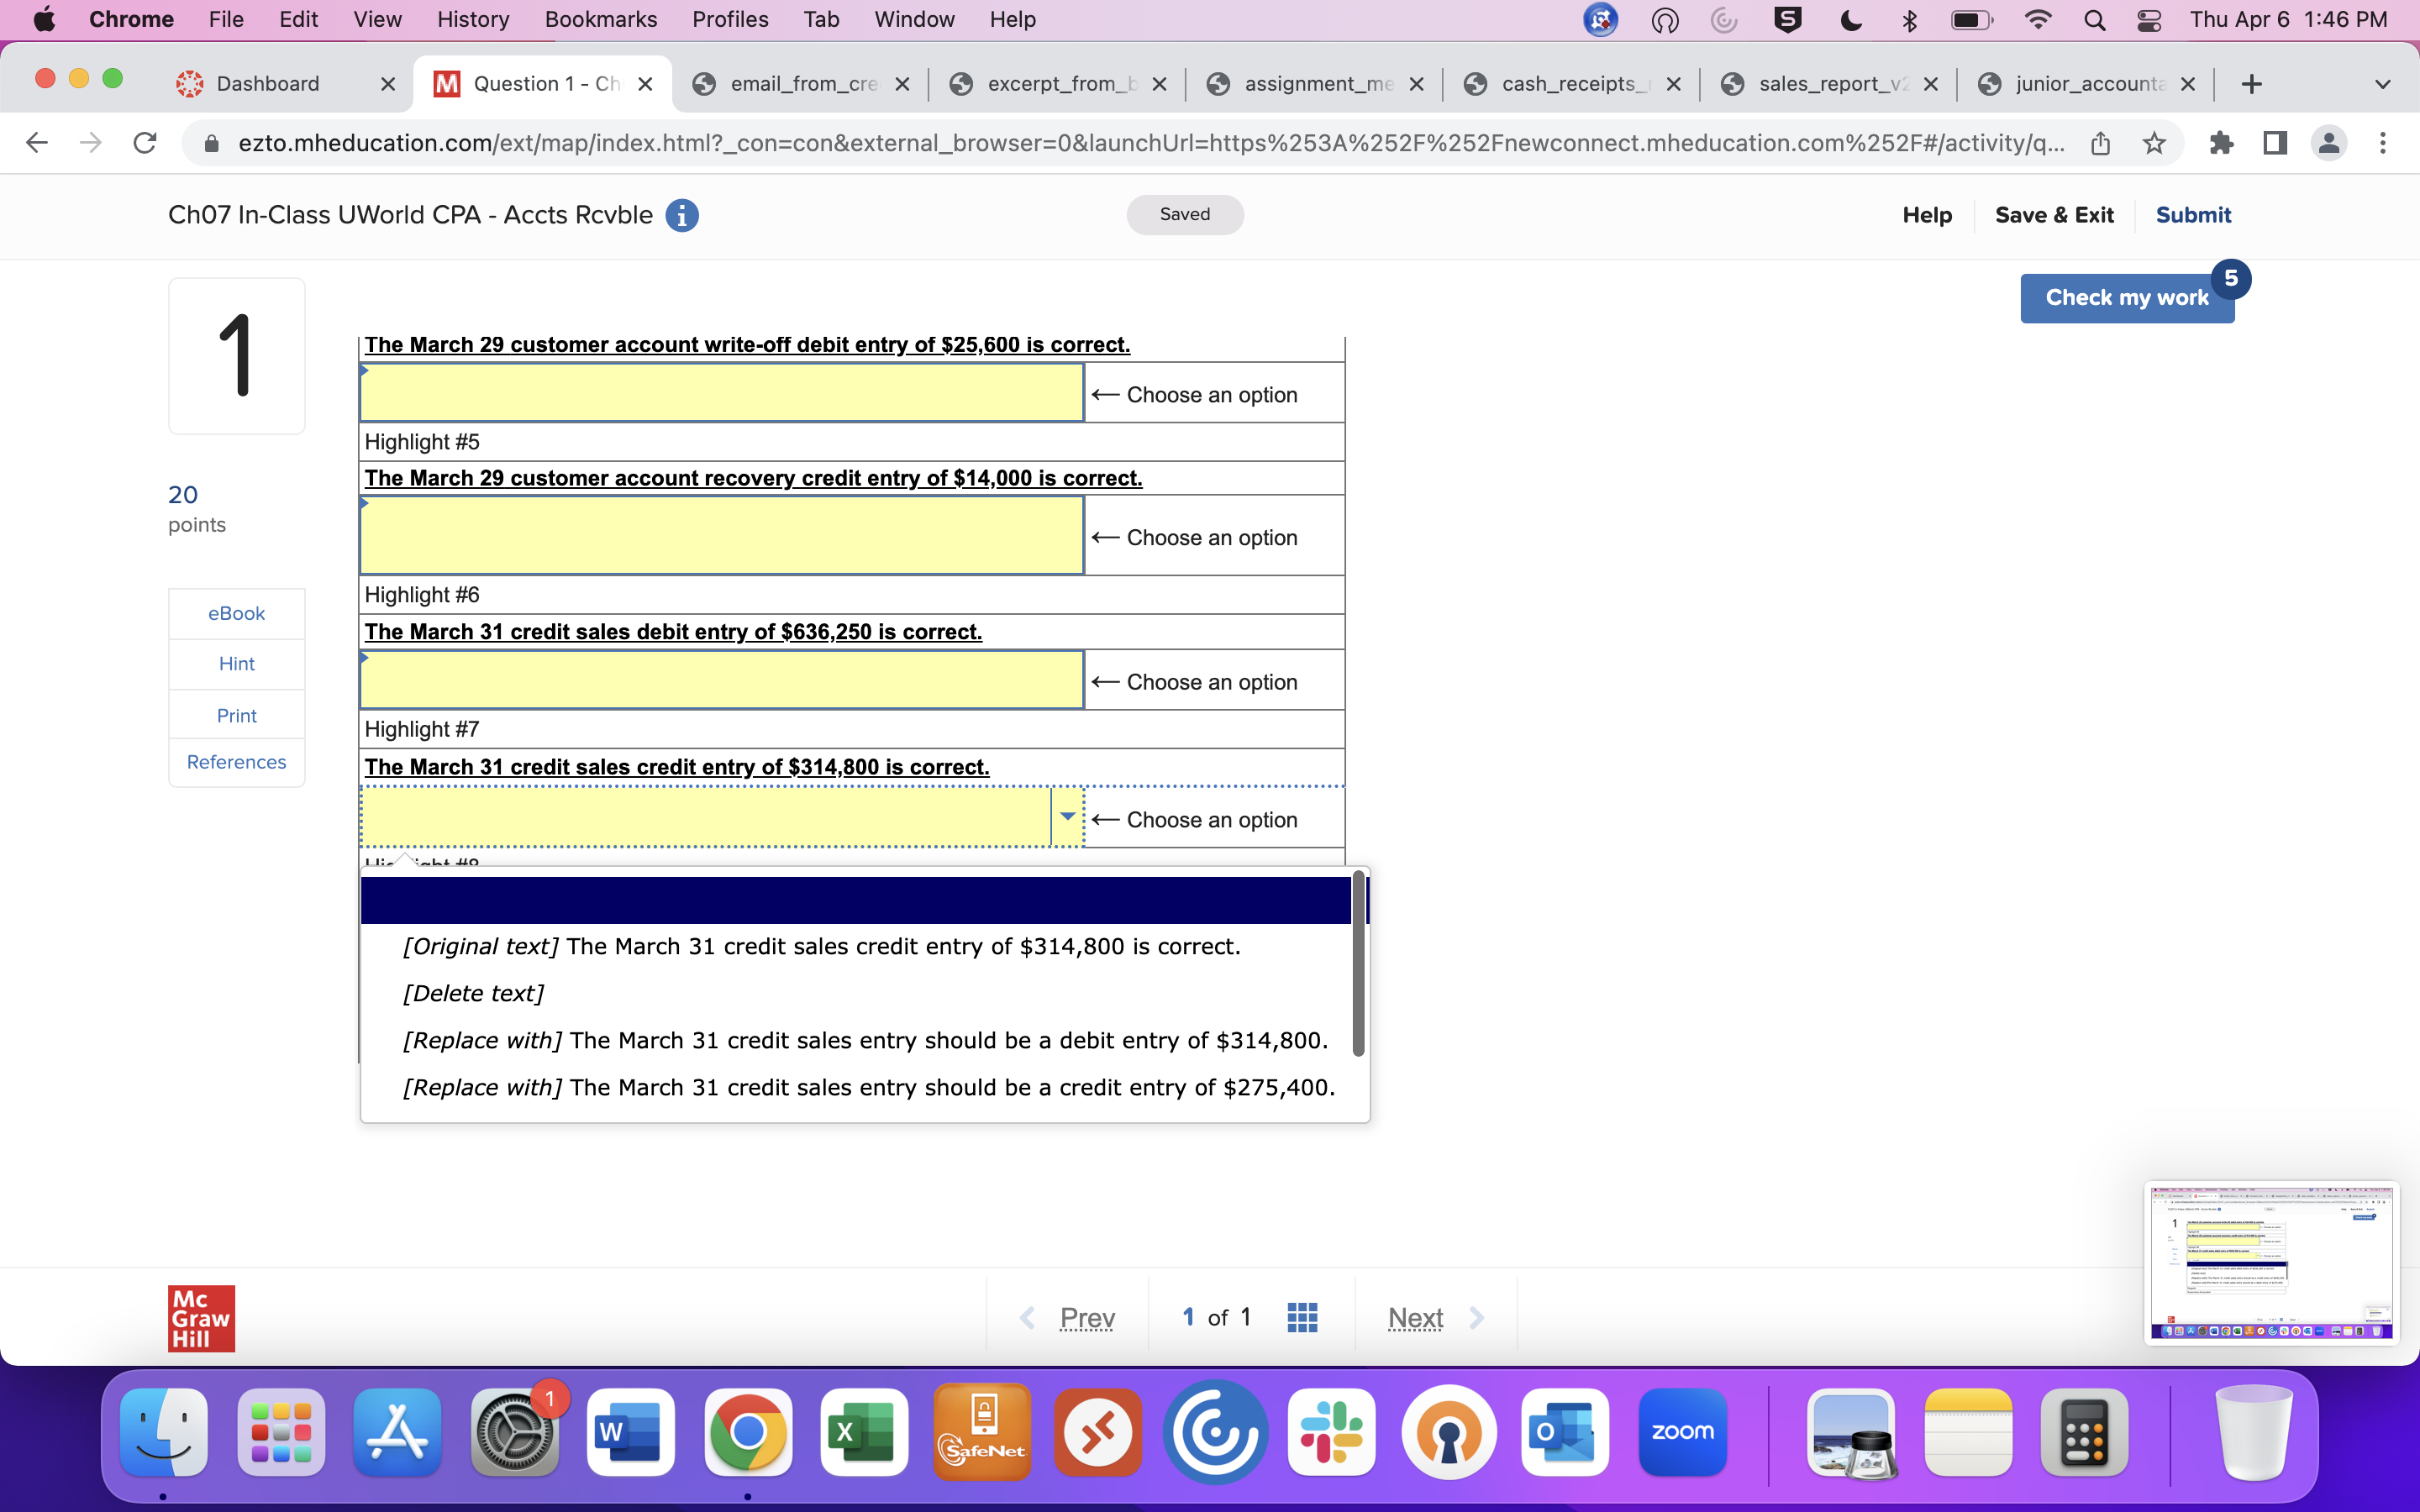Open the Chrome extensions puzzle icon
Viewport: 2420px width, 1512px height.
2222,143
